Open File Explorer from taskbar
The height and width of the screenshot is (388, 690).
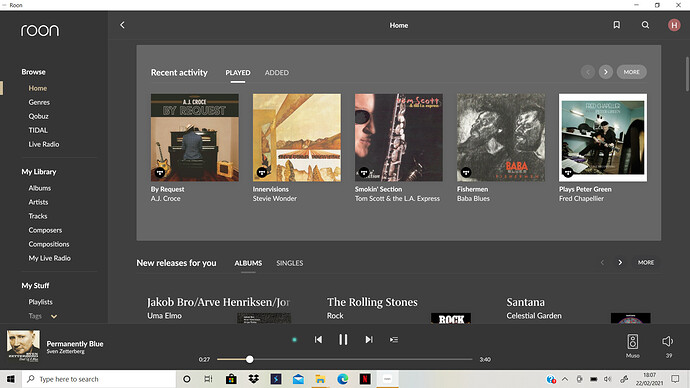tap(320, 379)
